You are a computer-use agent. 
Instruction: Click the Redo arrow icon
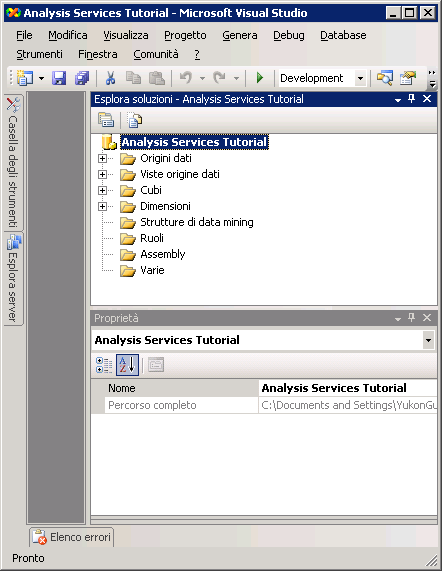(220, 78)
